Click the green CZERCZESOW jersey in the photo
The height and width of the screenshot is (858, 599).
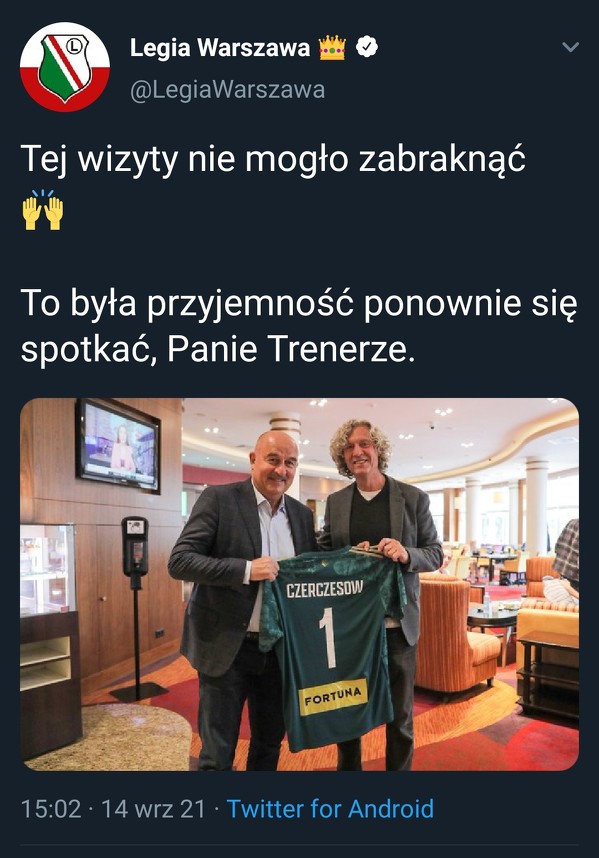332,648
